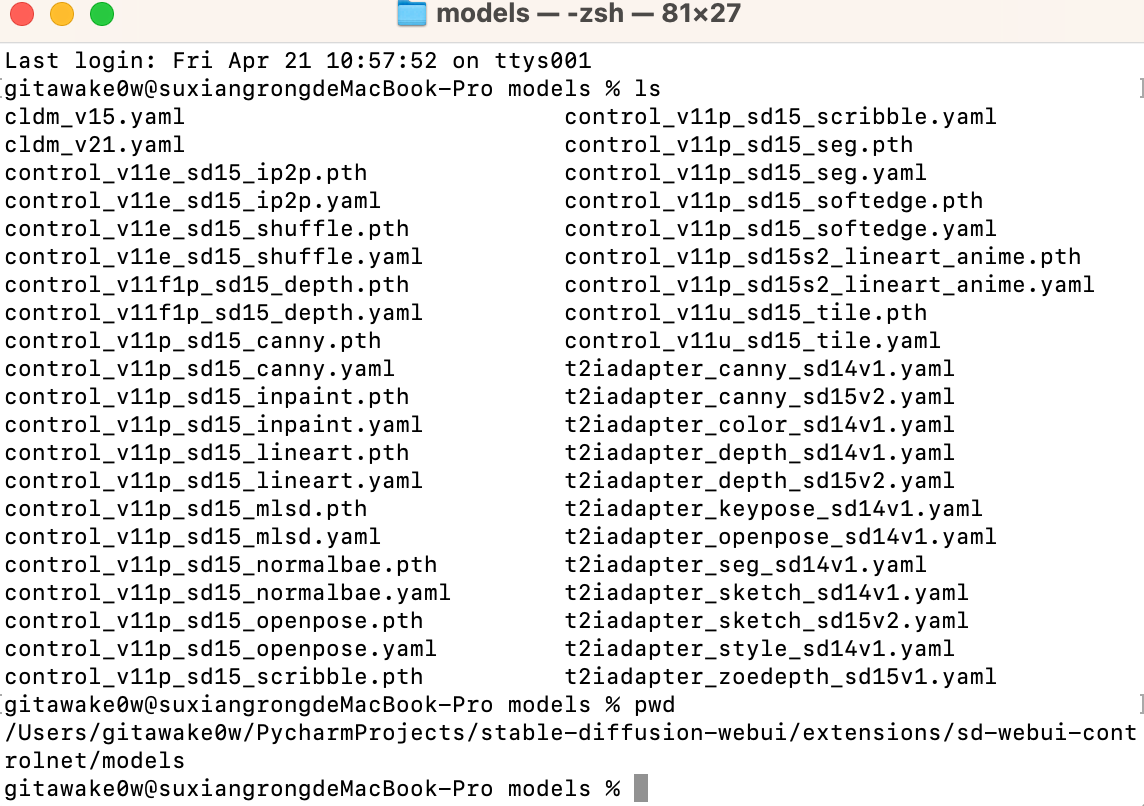Click control_v11e_sd15_ip2p.pth in the listing
Screen dimensions: 1144x806
click(x=185, y=173)
